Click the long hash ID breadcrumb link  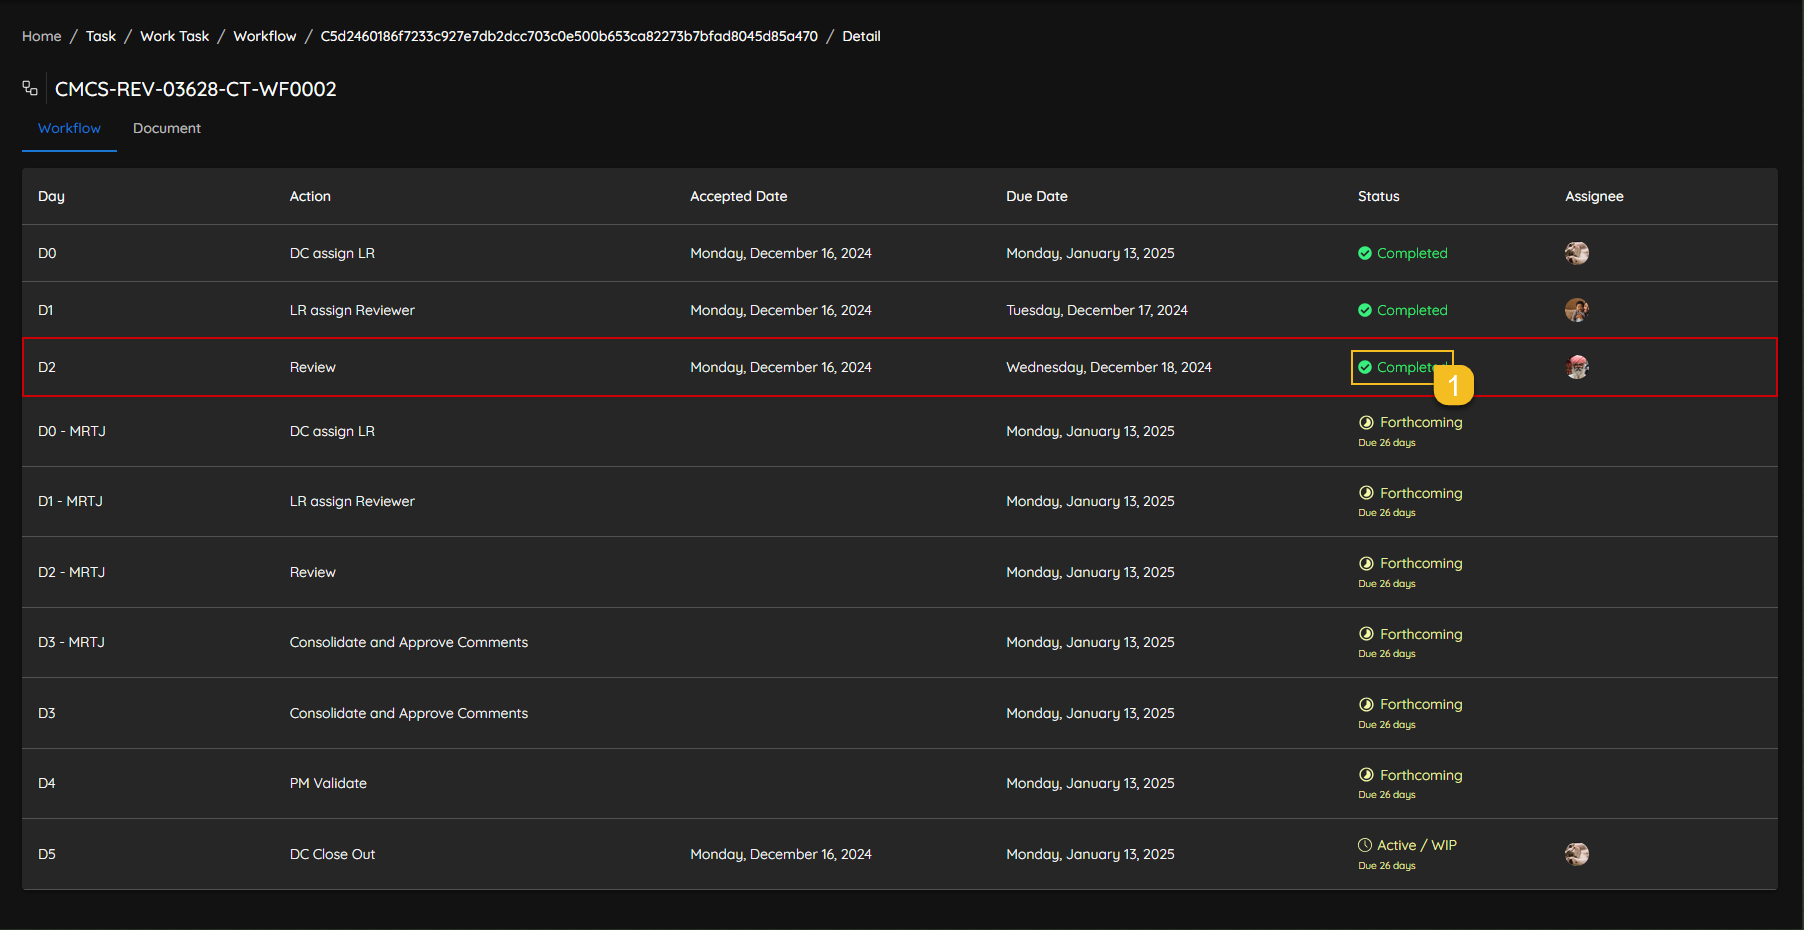pos(568,36)
